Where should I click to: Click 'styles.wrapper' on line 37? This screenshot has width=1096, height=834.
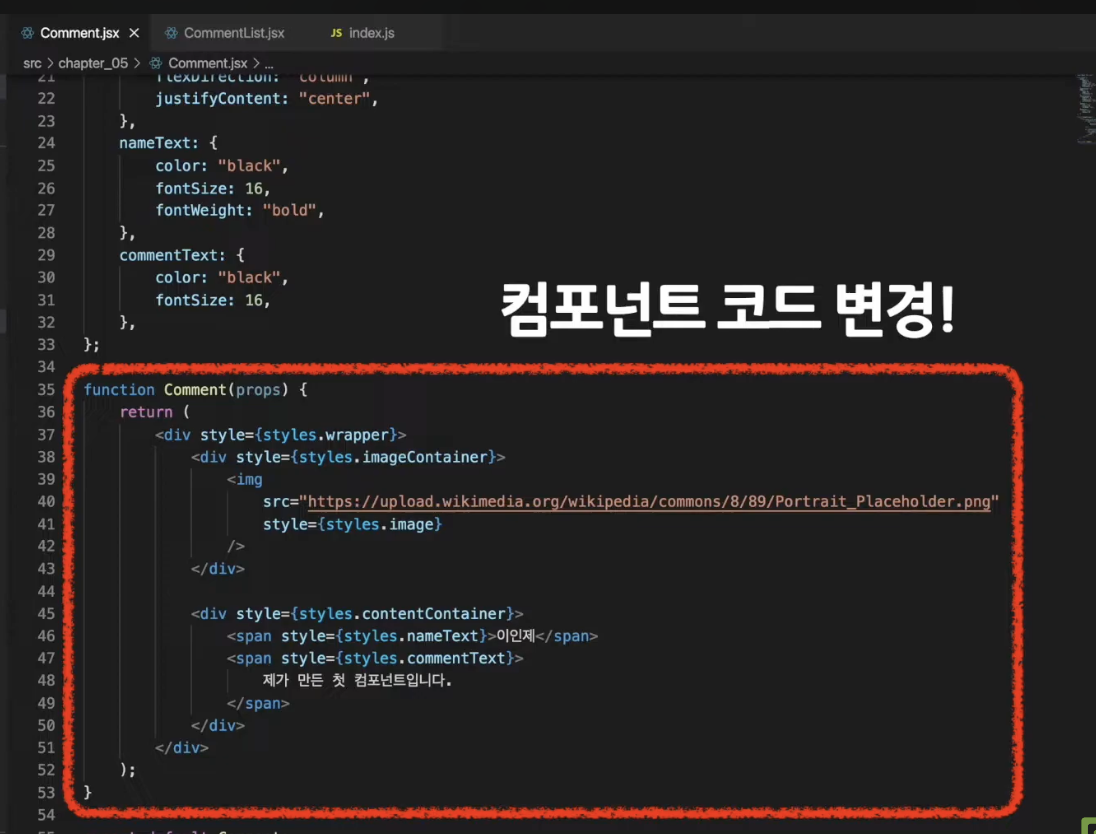click(326, 435)
